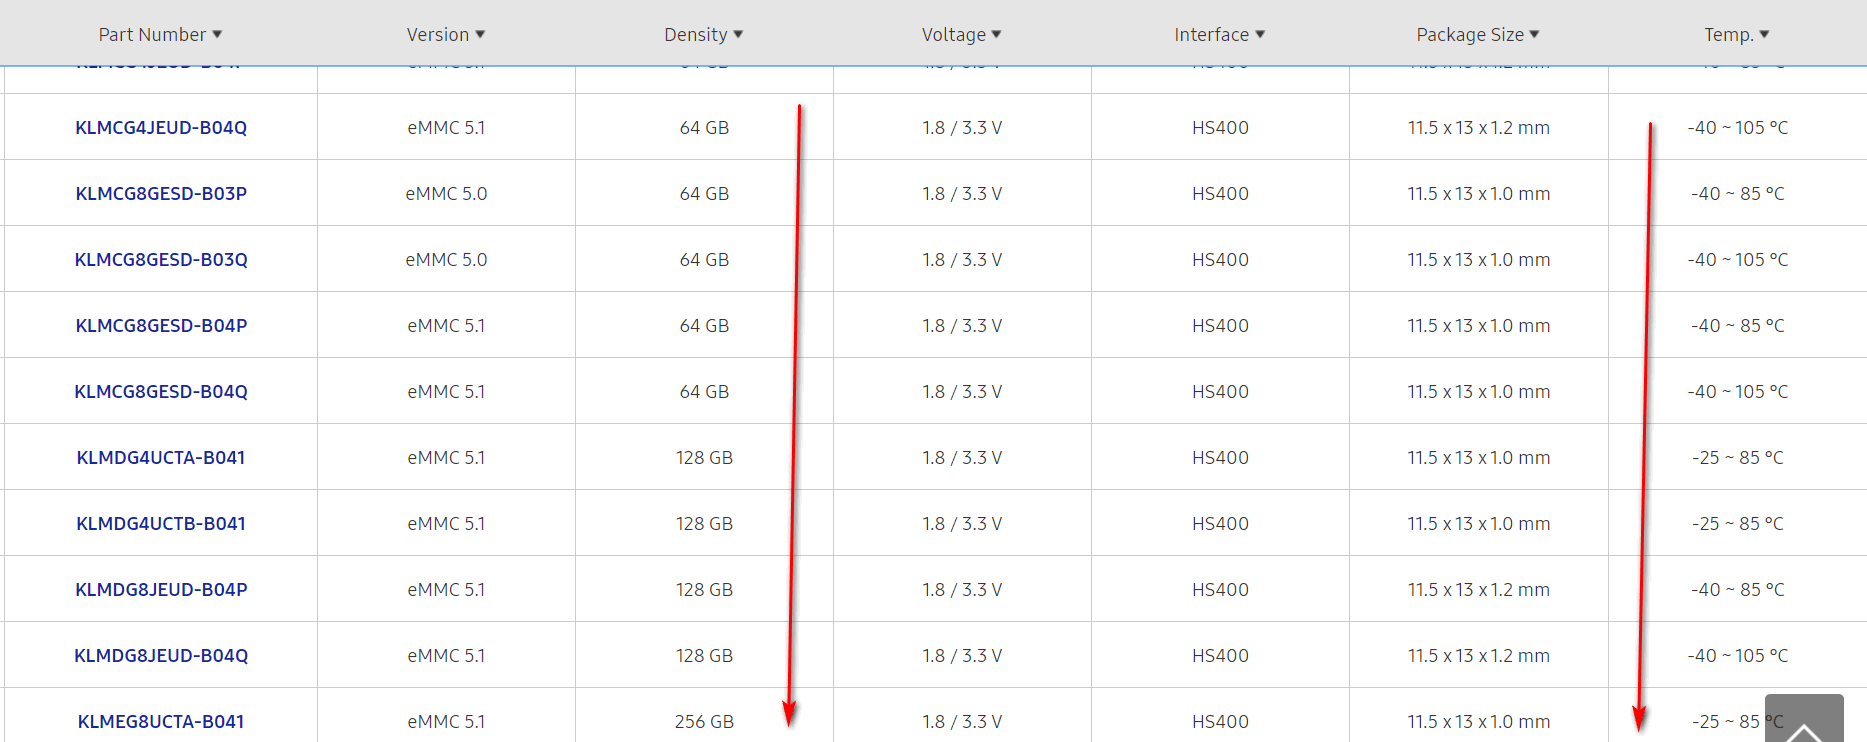The width and height of the screenshot is (1867, 742).
Task: Open part KLMDG4UCTA-B041 link
Action: pos(161,458)
